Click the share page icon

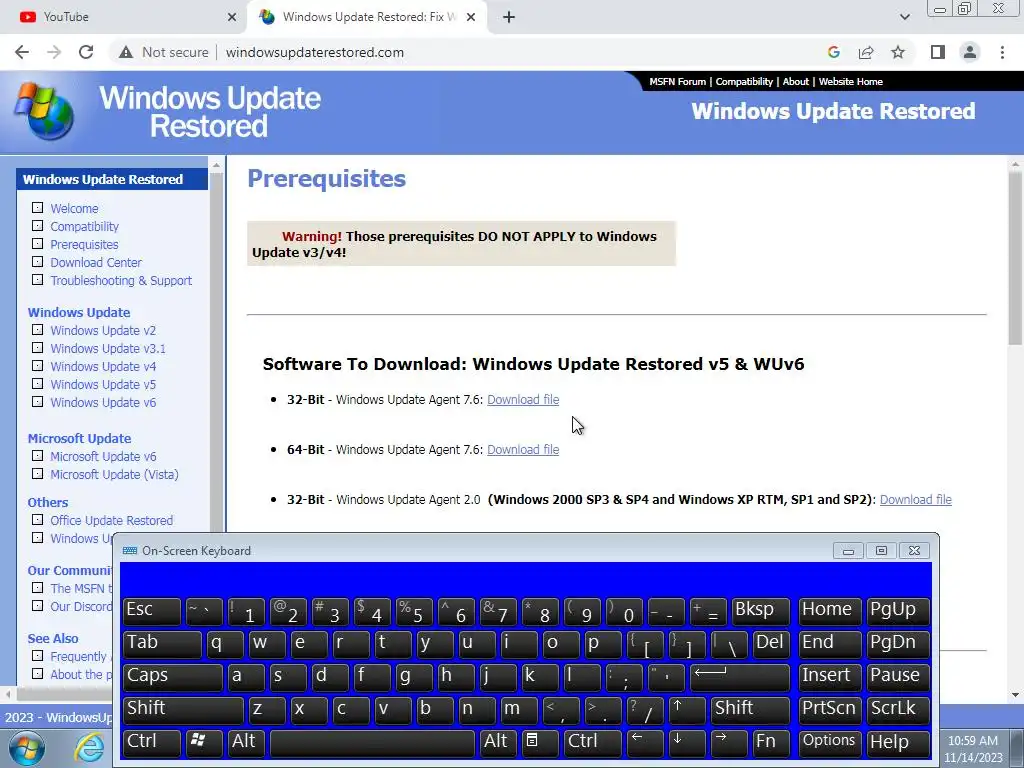pos(866,52)
